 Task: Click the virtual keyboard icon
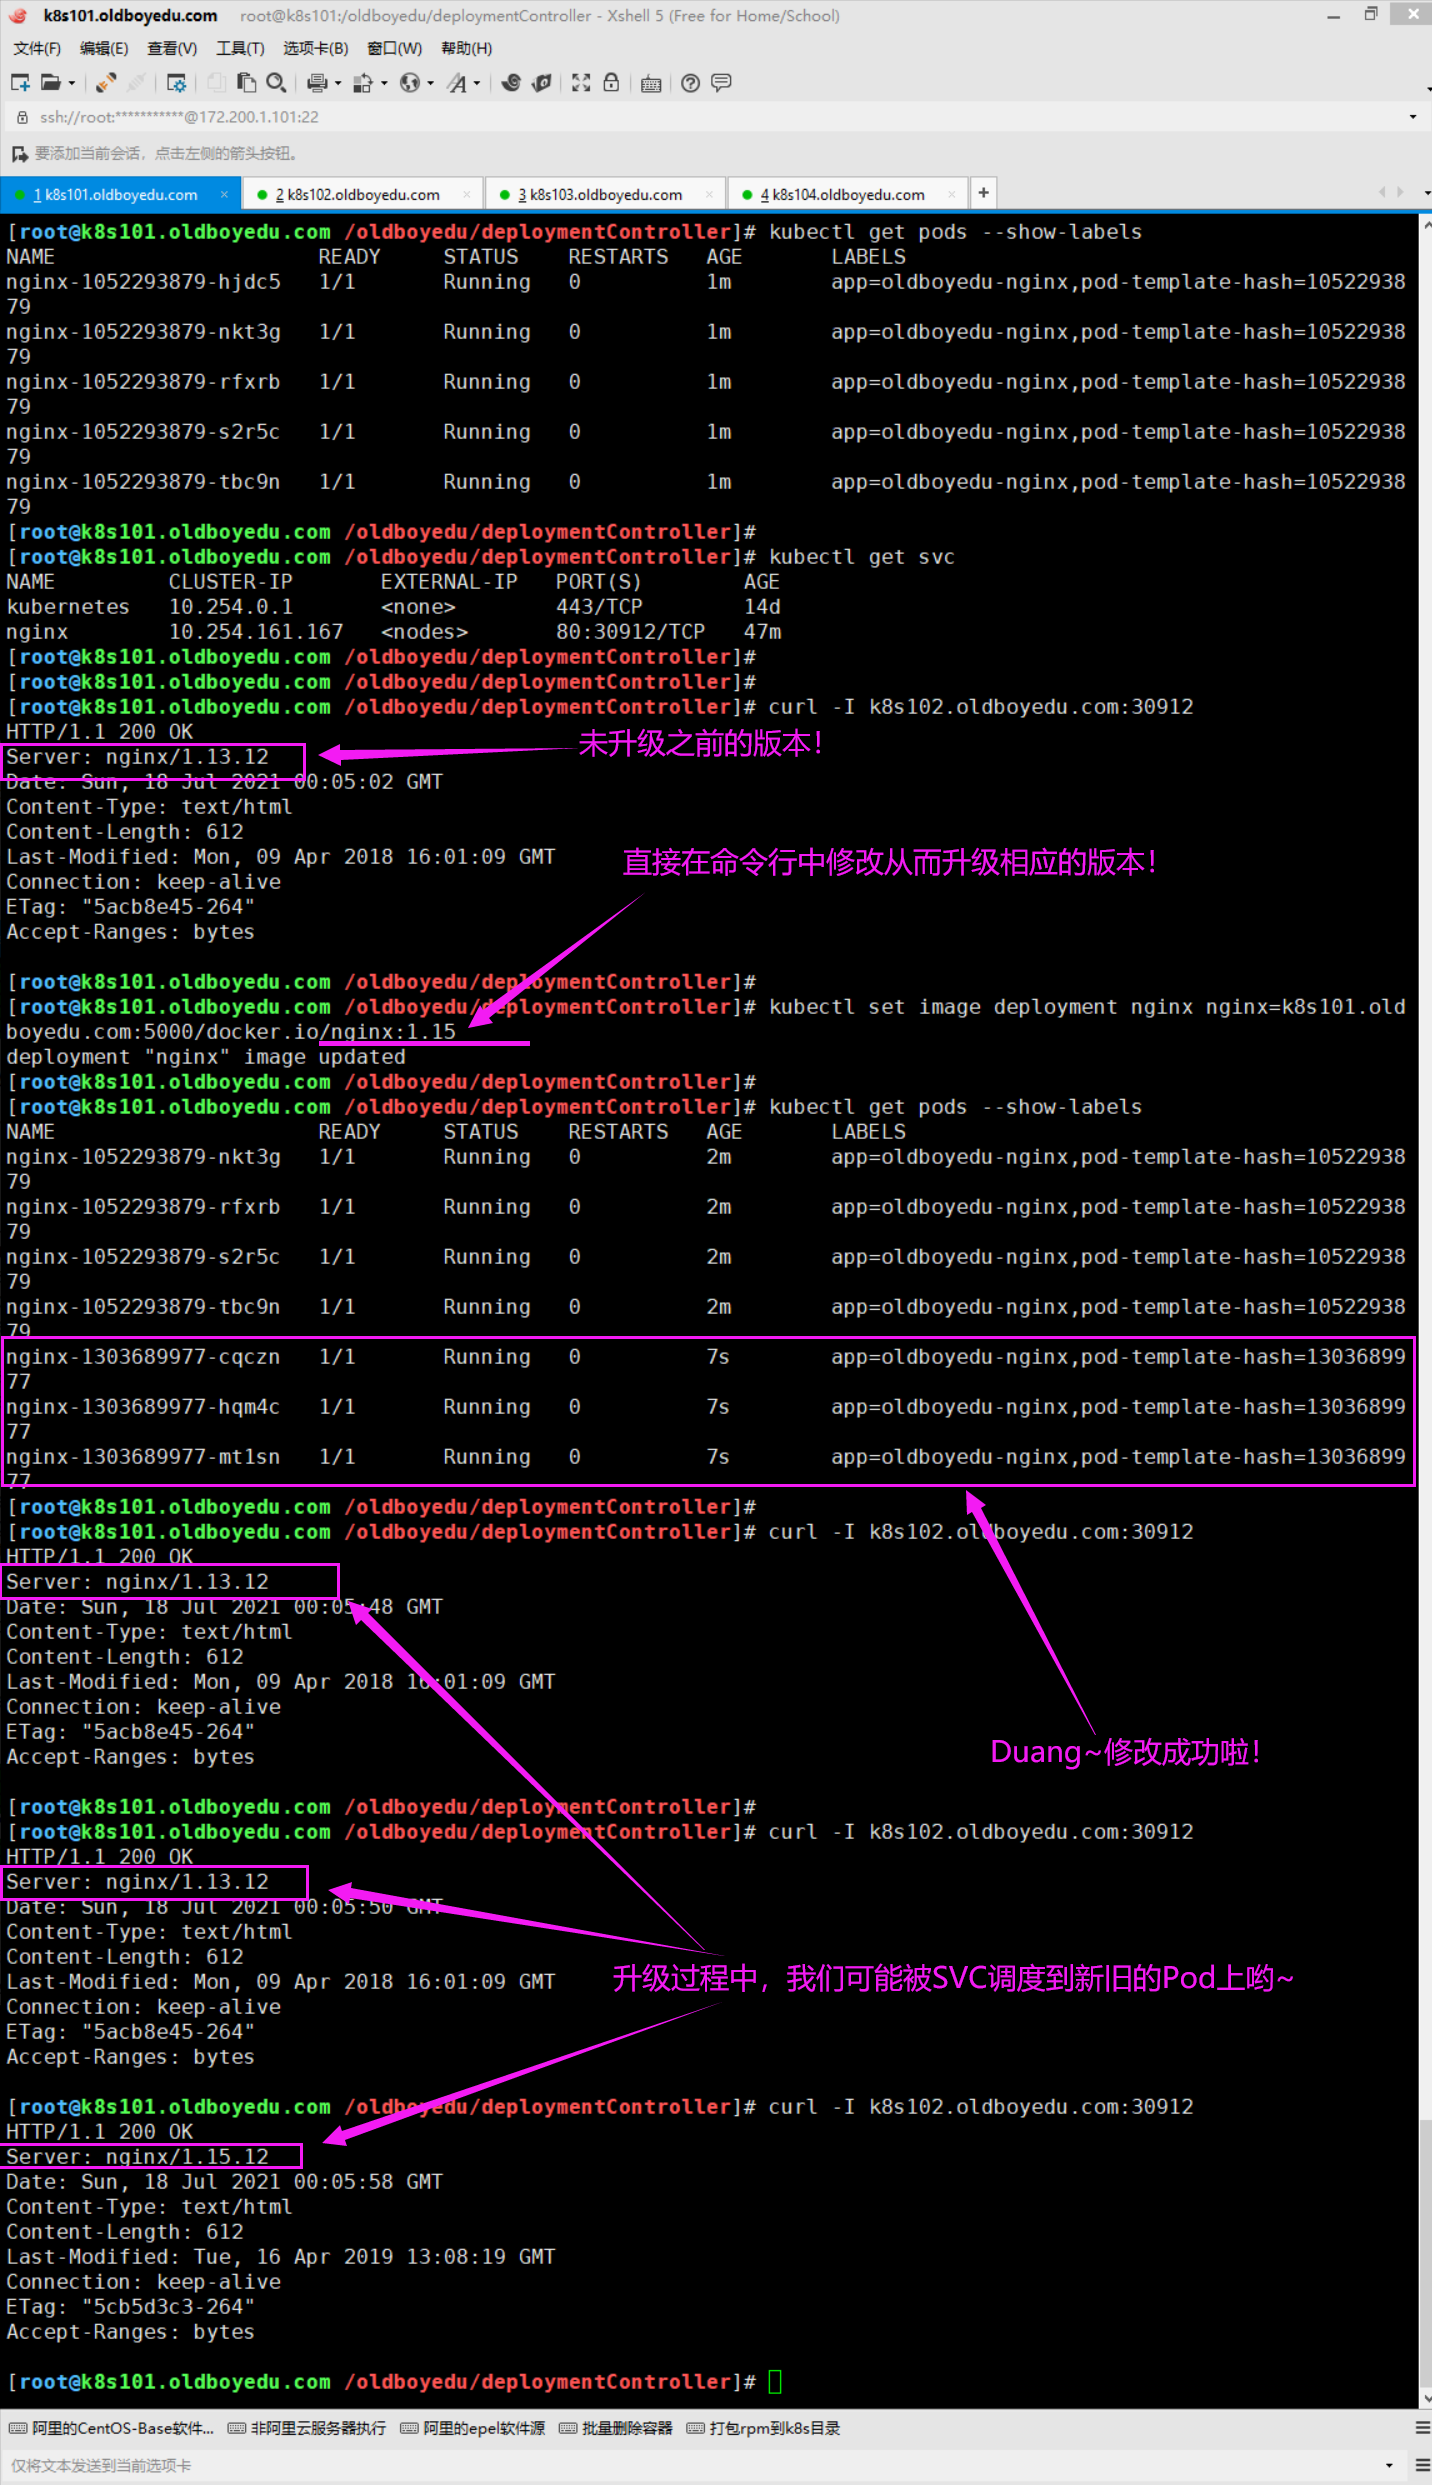tap(651, 83)
